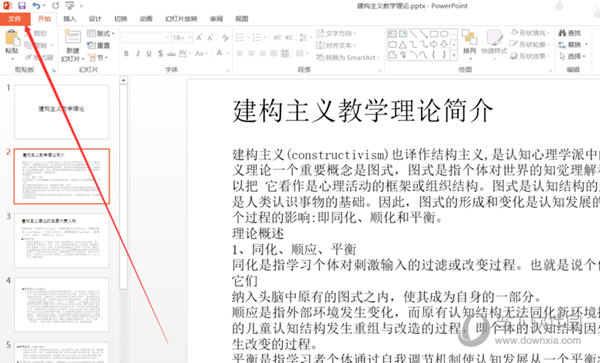Viewport: 600px width, 363px height.
Task: Open the 切换 (Transitions) tab
Action: [121, 19]
